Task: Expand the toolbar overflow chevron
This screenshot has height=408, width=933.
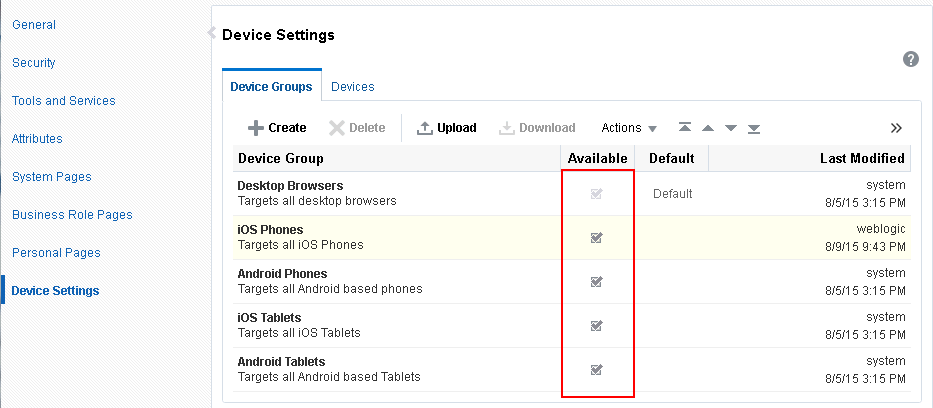Action: (896, 128)
